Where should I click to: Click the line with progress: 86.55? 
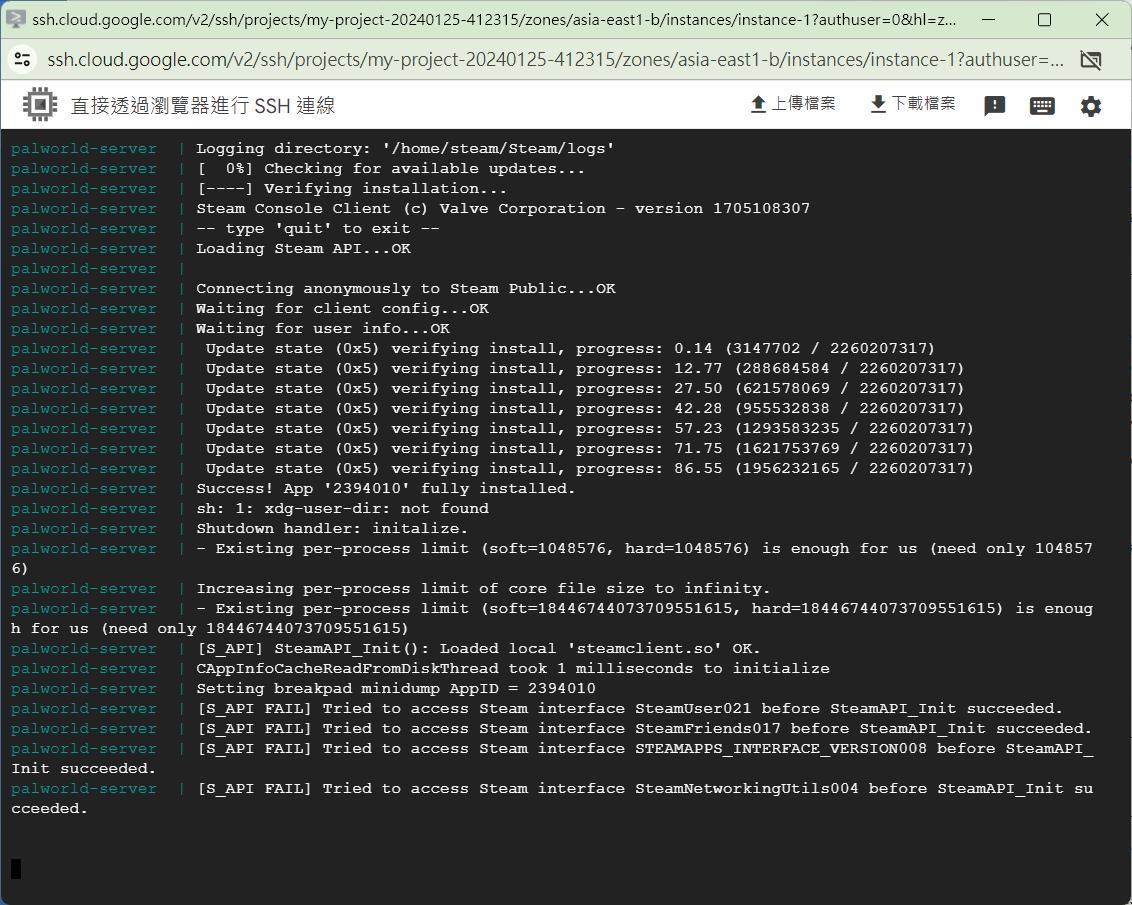click(x=589, y=468)
